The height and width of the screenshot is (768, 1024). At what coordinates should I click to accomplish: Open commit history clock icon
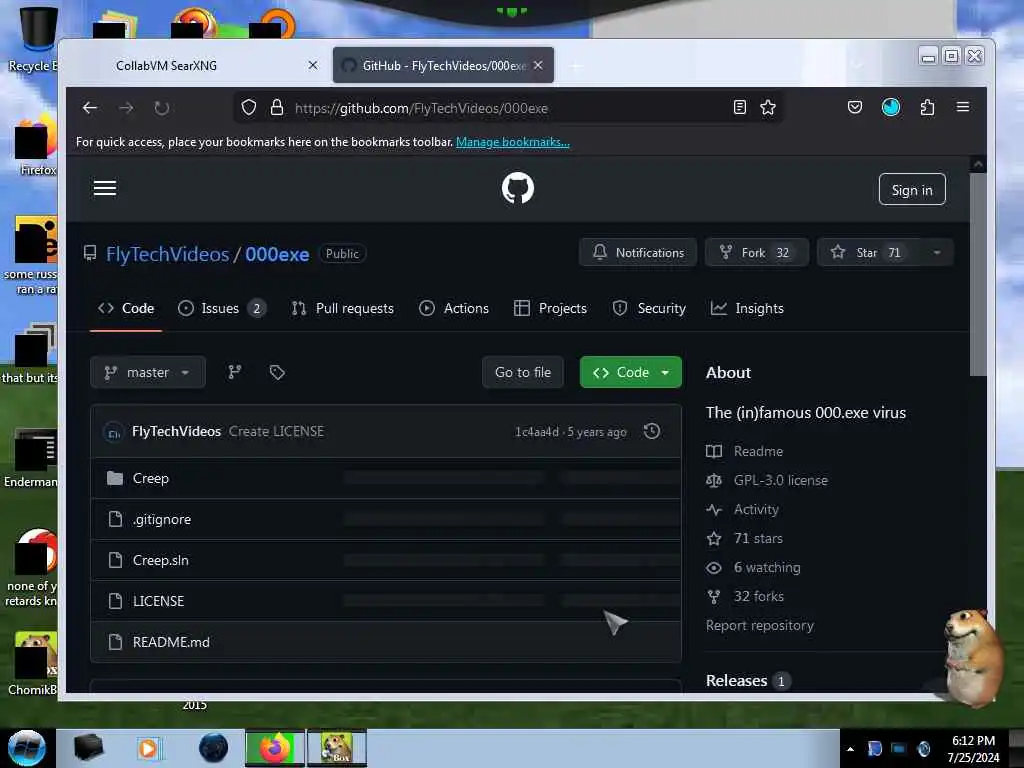click(652, 431)
